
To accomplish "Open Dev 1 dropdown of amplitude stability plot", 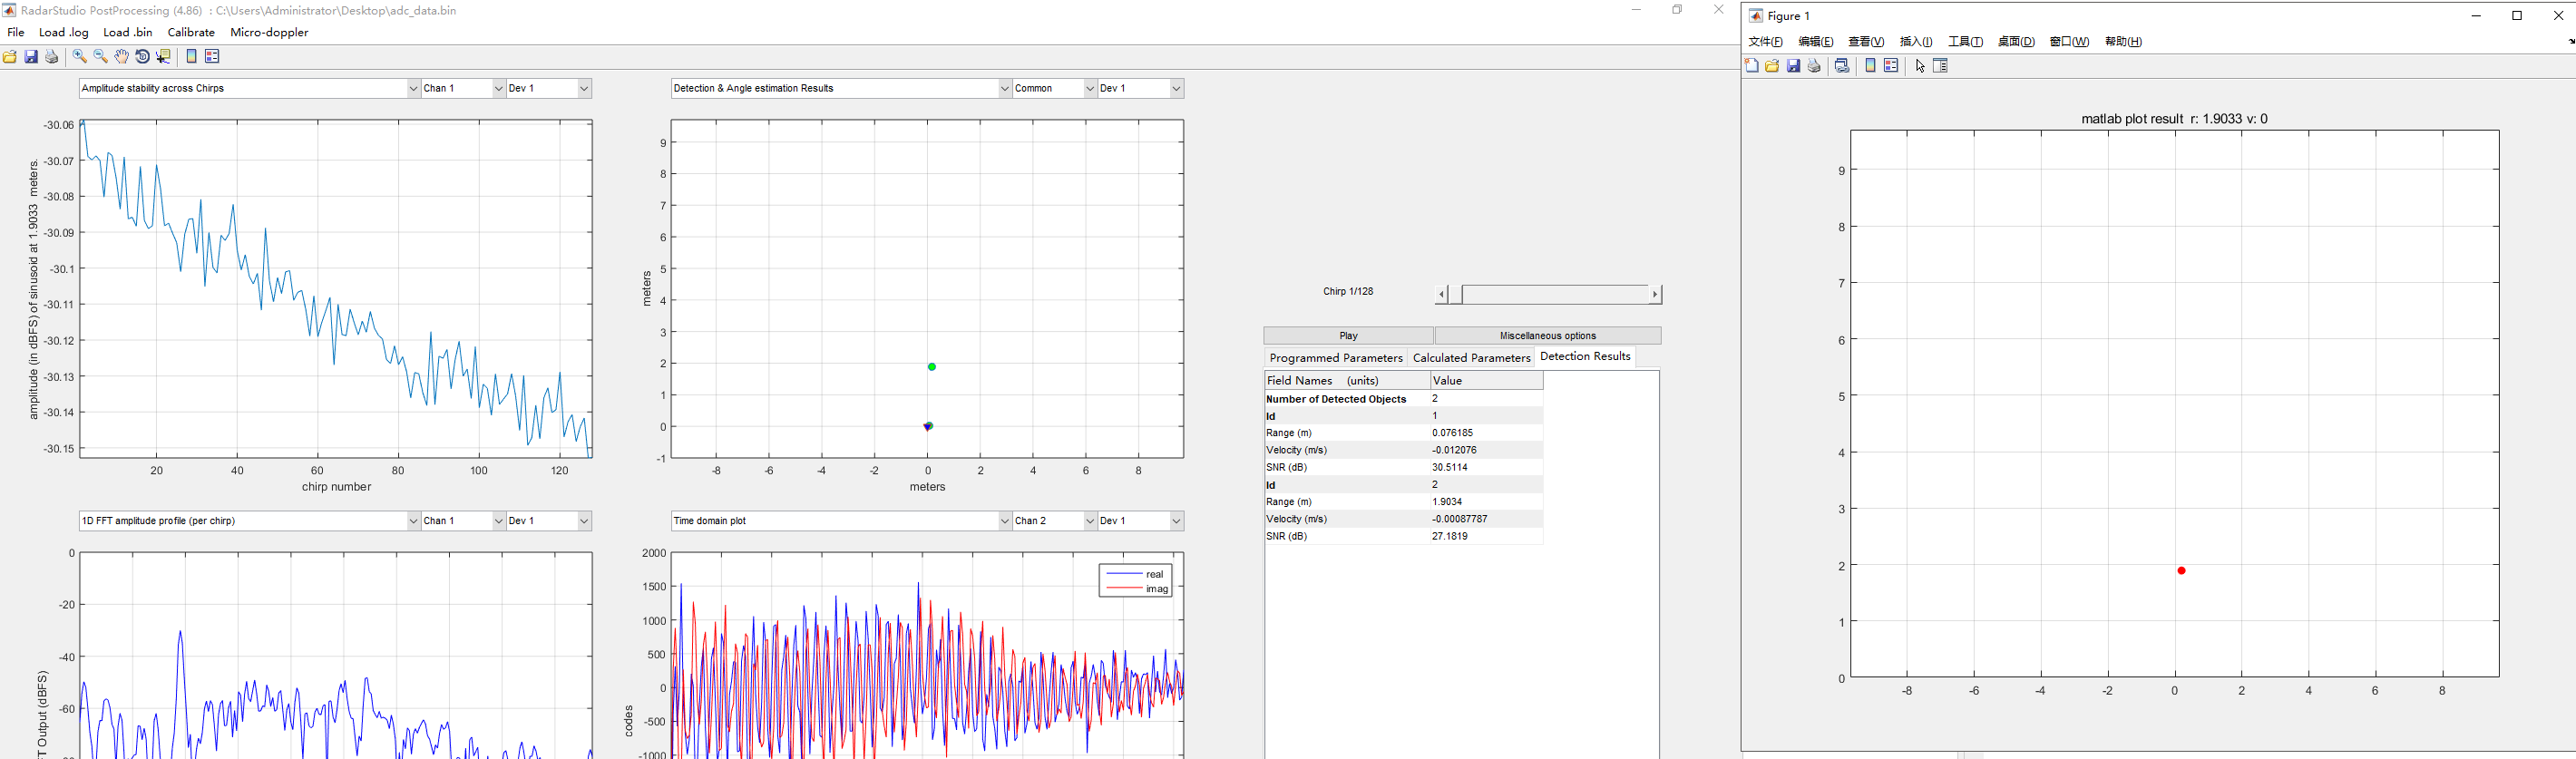I will 549,88.
